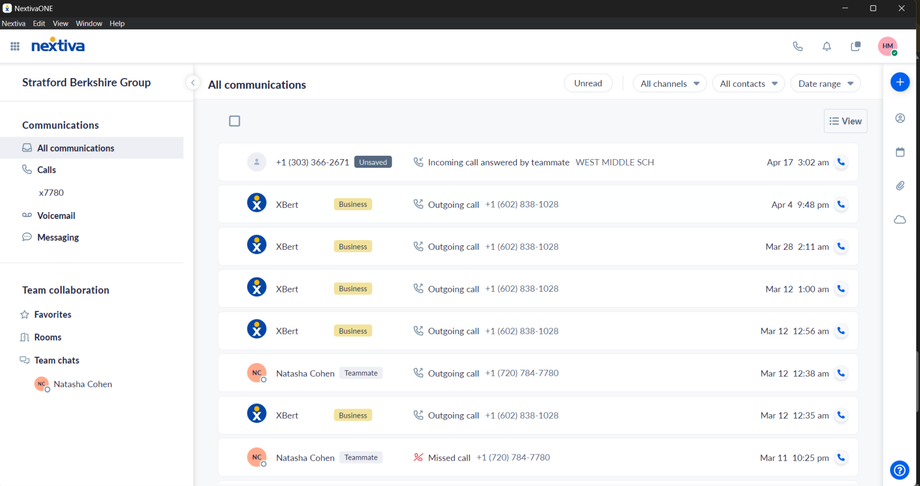This screenshot has height=486, width=920.
Task: Tick the select all communications checkbox
Action: [x=235, y=121]
